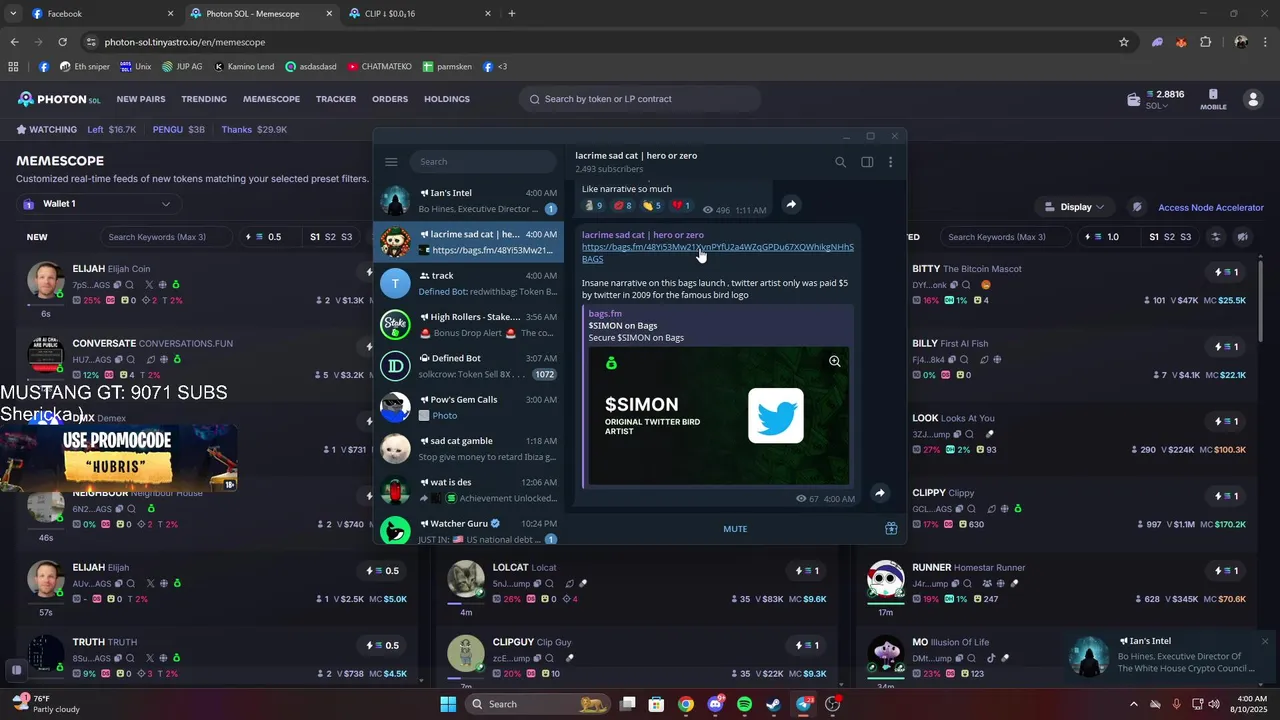
Task: Open Photon user profile avatar
Action: (x=1252, y=99)
